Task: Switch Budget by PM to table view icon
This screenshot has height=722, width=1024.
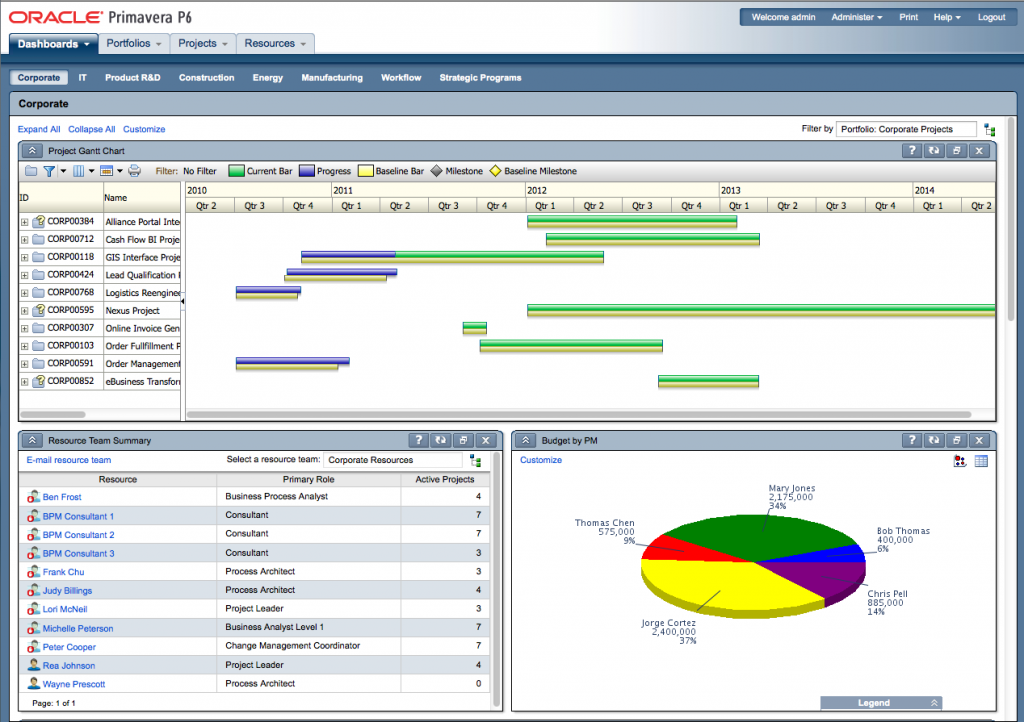Action: tap(981, 460)
